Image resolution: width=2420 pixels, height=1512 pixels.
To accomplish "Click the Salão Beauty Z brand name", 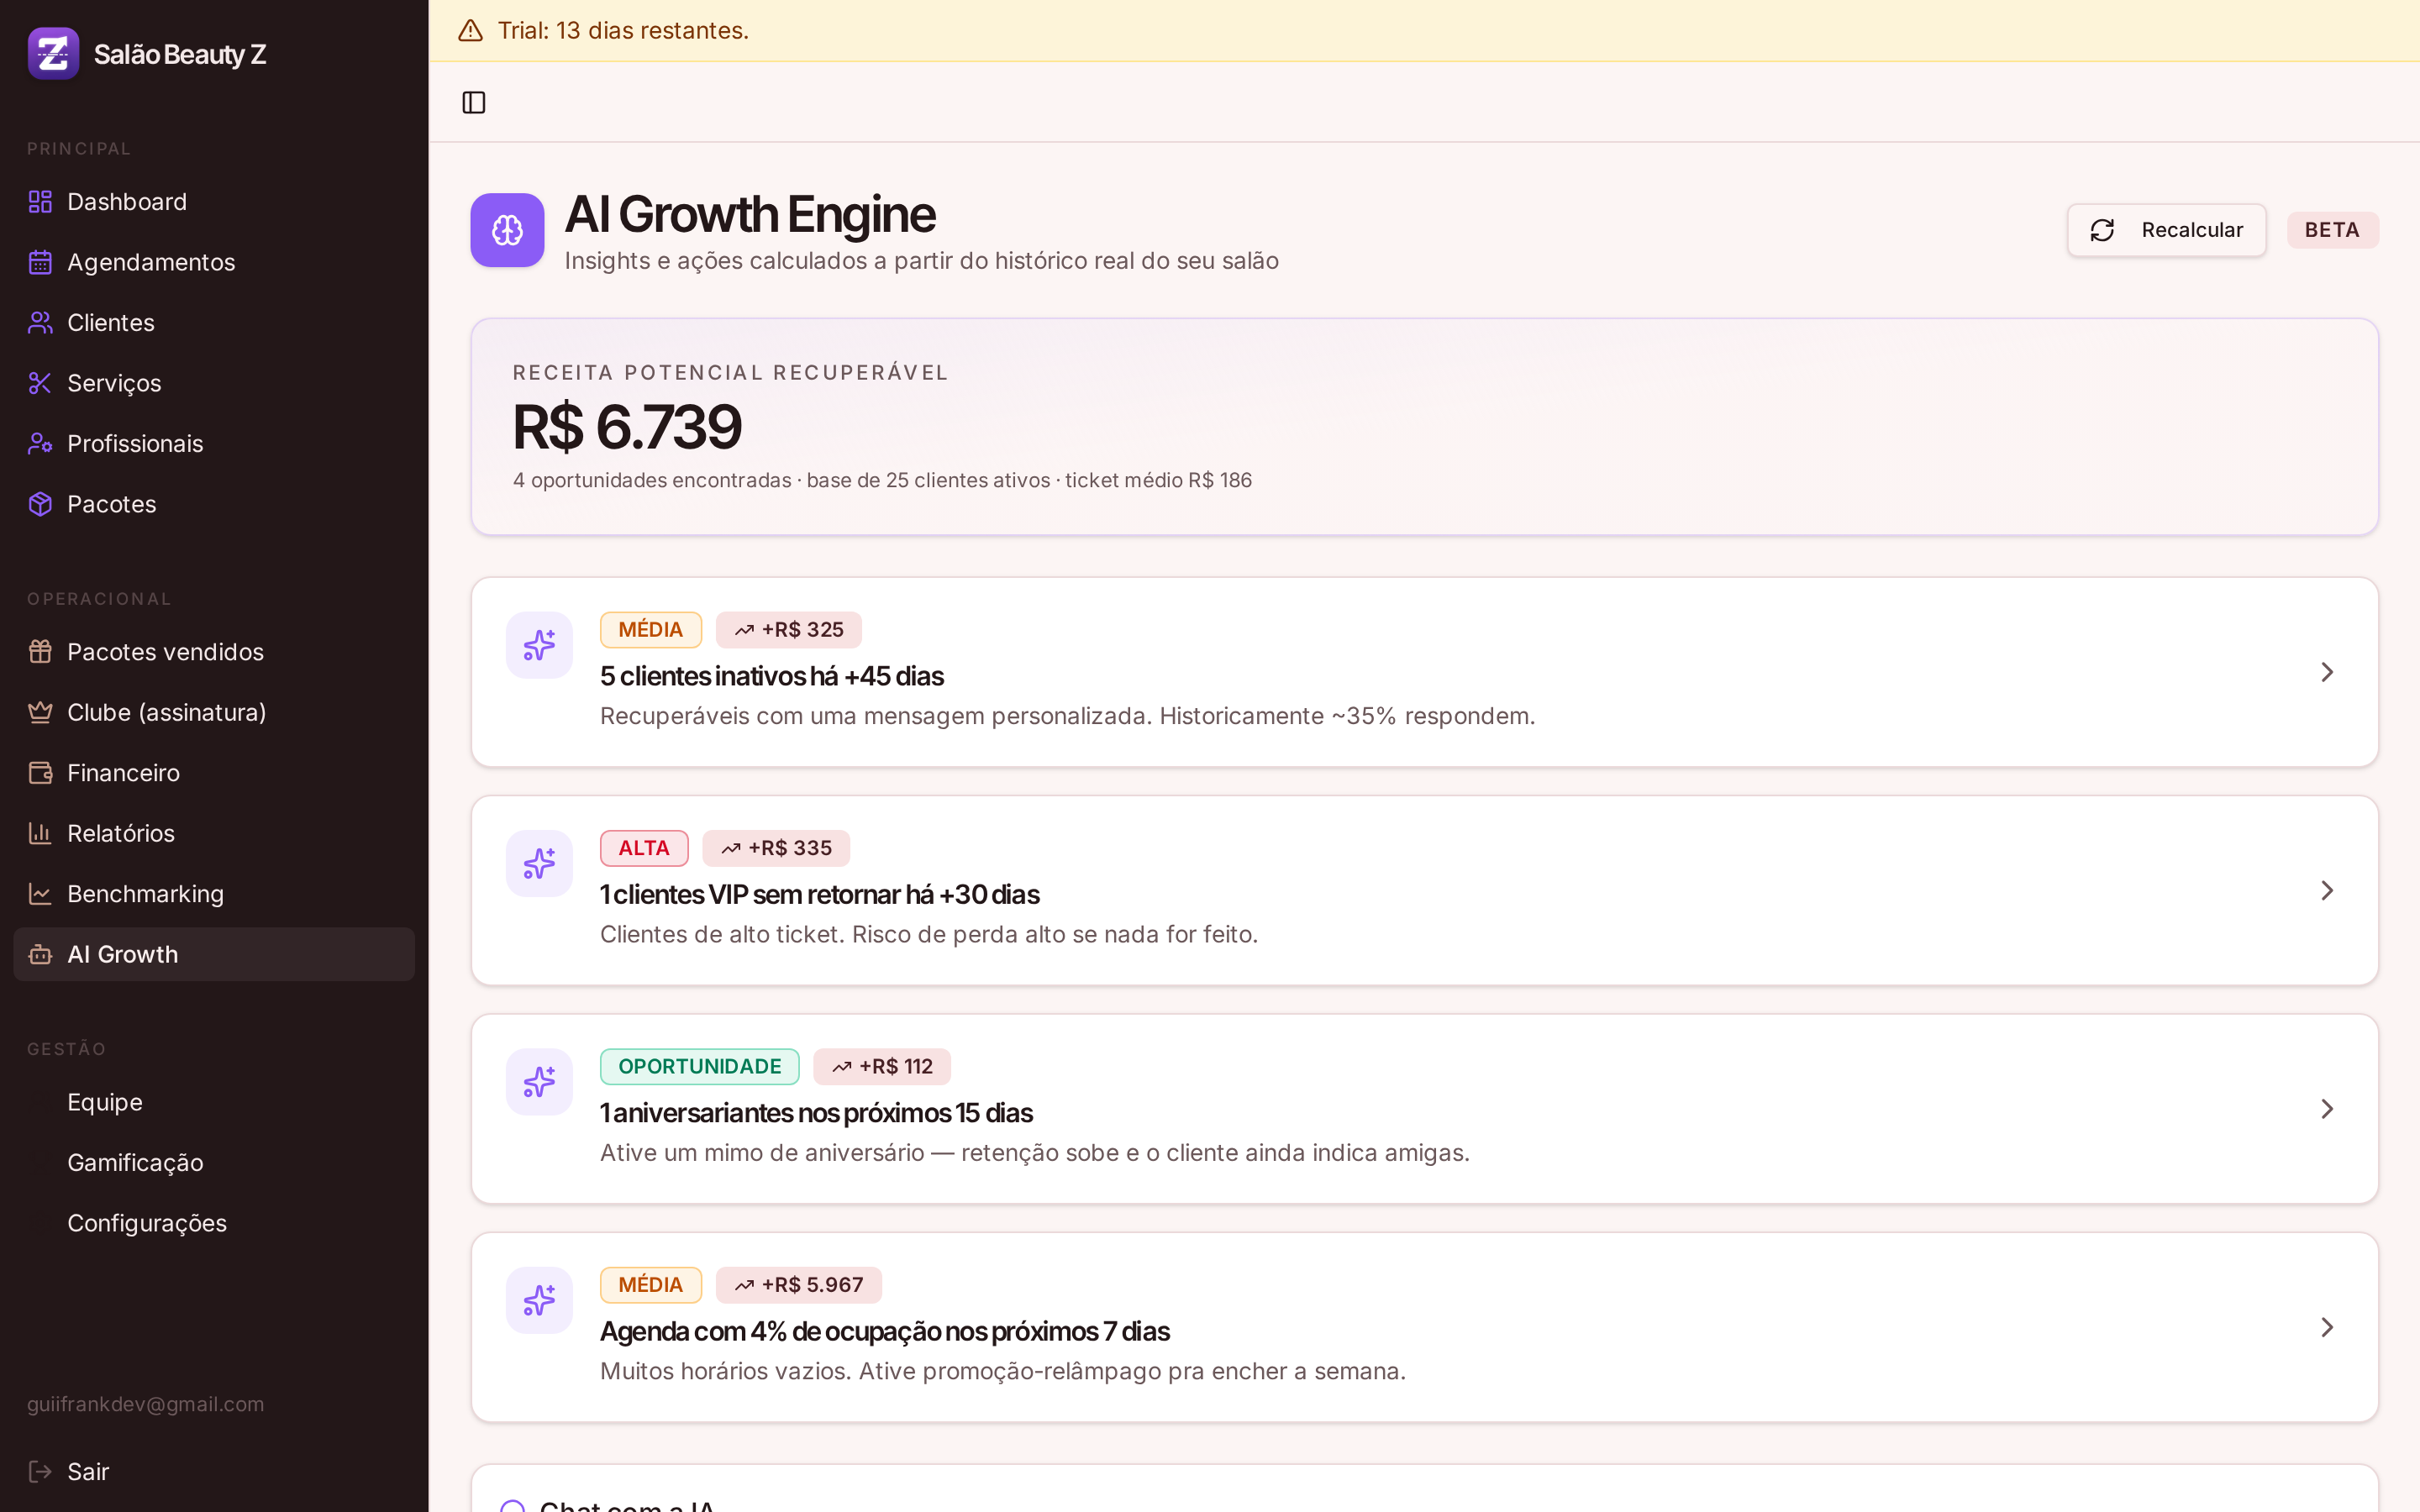I will tap(180, 54).
